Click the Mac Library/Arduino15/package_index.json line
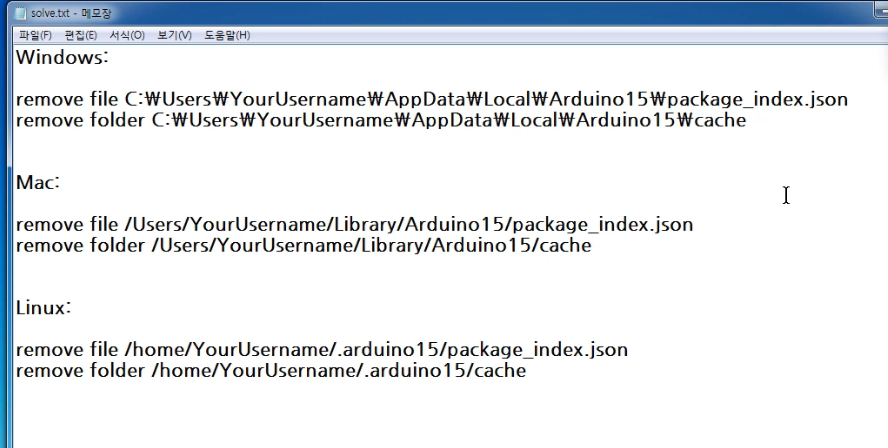Image resolution: width=888 pixels, height=448 pixels. click(x=354, y=225)
